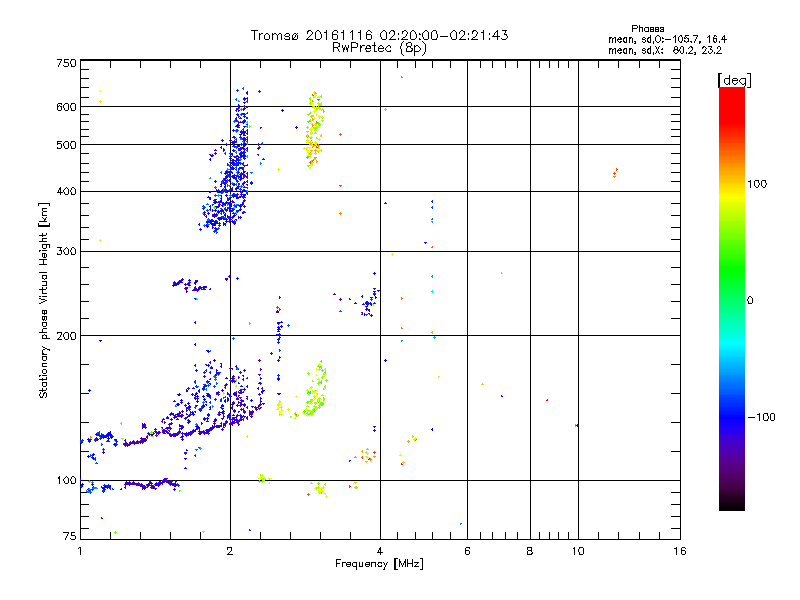This screenshot has width=800, height=600.
Task: Click the orange points near 12 MHz, 430 km
Action: [x=615, y=173]
